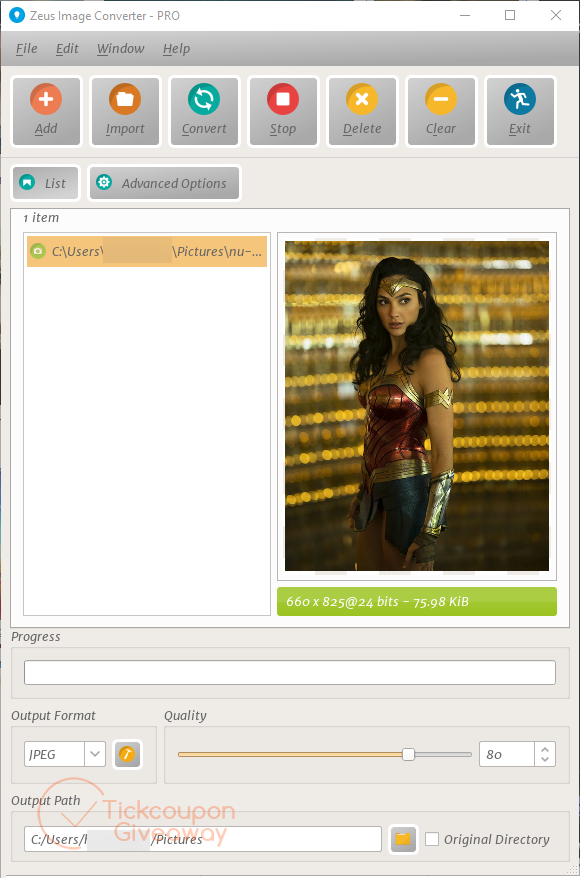580x878 pixels.
Task: Minimize the Zeus Image Converter window
Action: click(464, 15)
